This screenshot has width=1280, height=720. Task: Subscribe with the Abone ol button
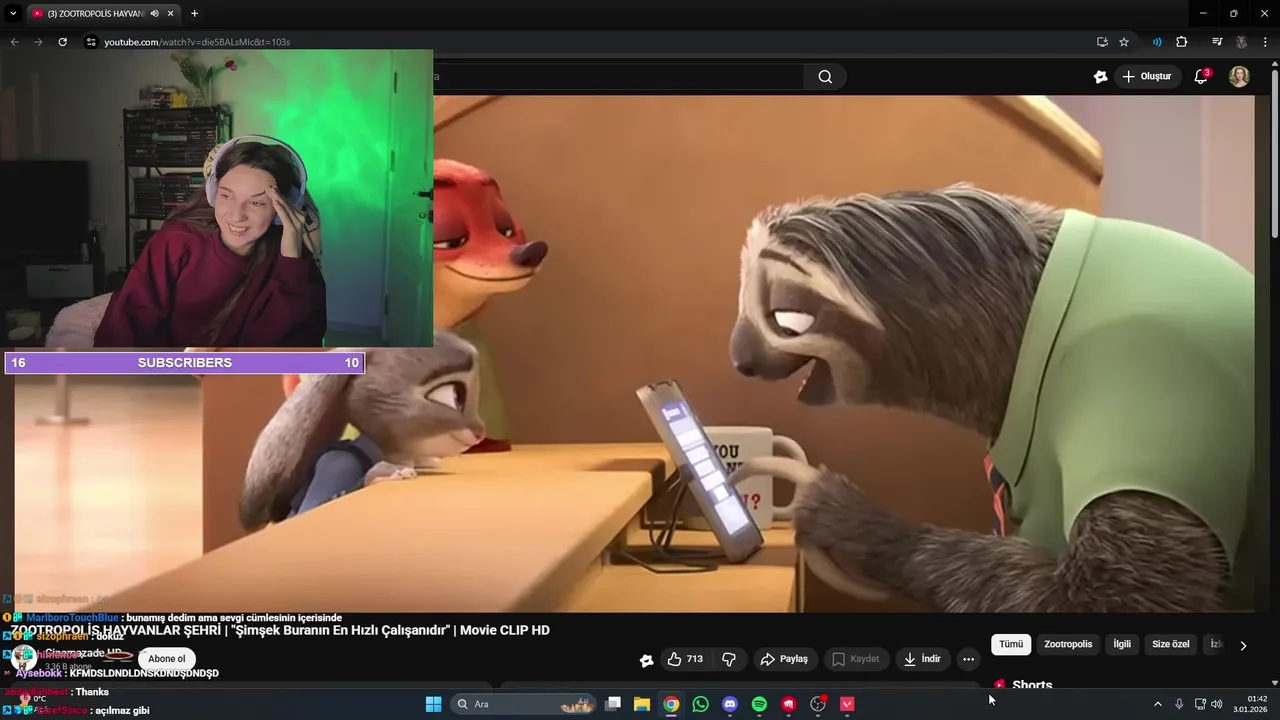(167, 658)
